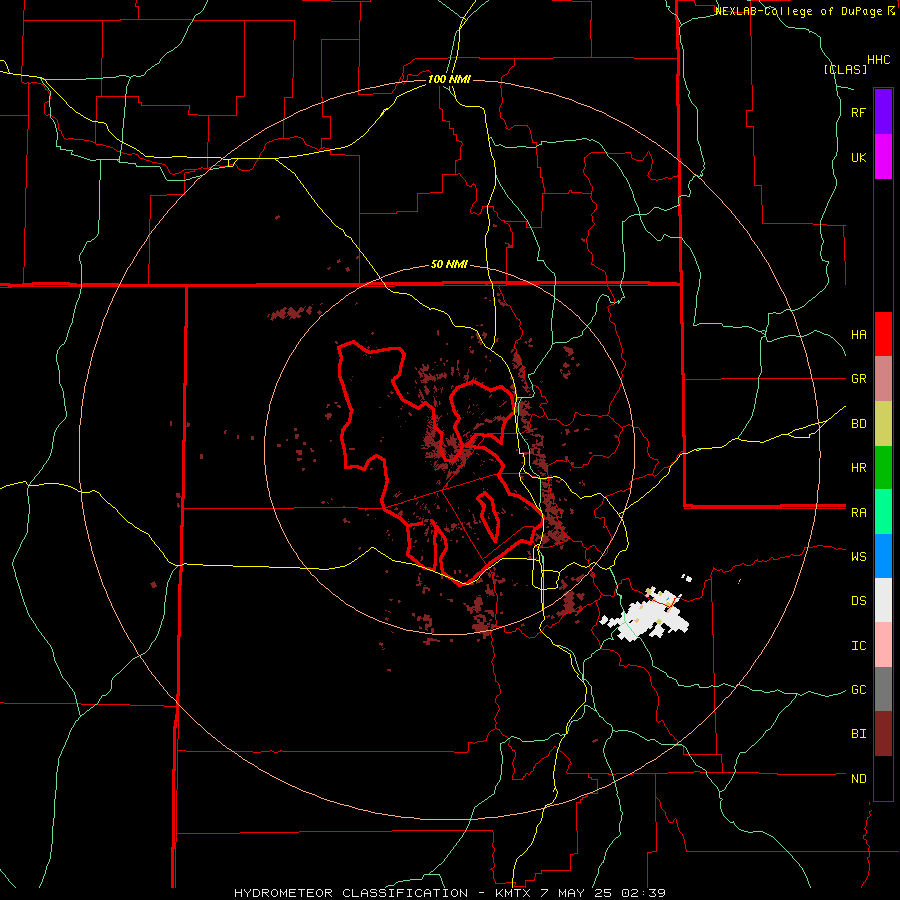Click the UK magenta legend swatch
Viewport: 900px width, 900px height.
point(883,157)
